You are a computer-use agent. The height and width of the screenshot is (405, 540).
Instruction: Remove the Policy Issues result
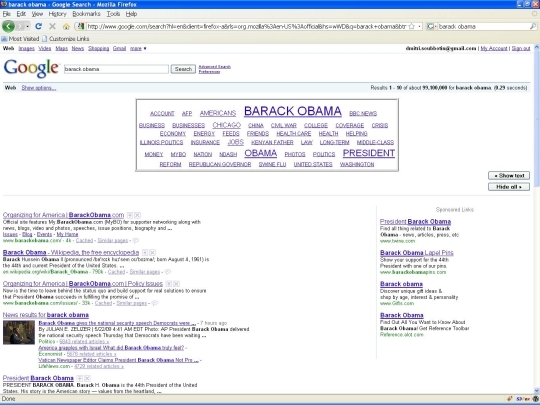click(176, 284)
